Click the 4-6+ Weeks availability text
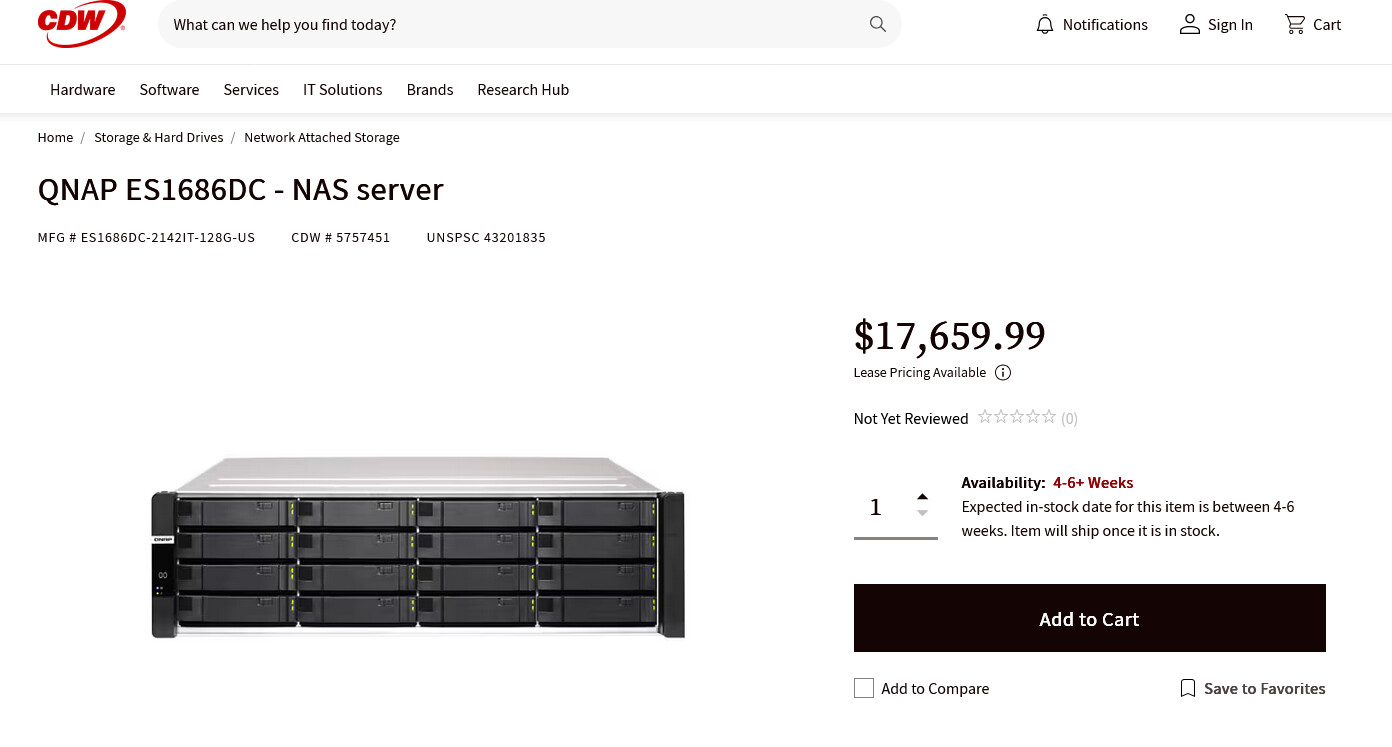Screen dimensions: 1392x747 pos(1093,482)
